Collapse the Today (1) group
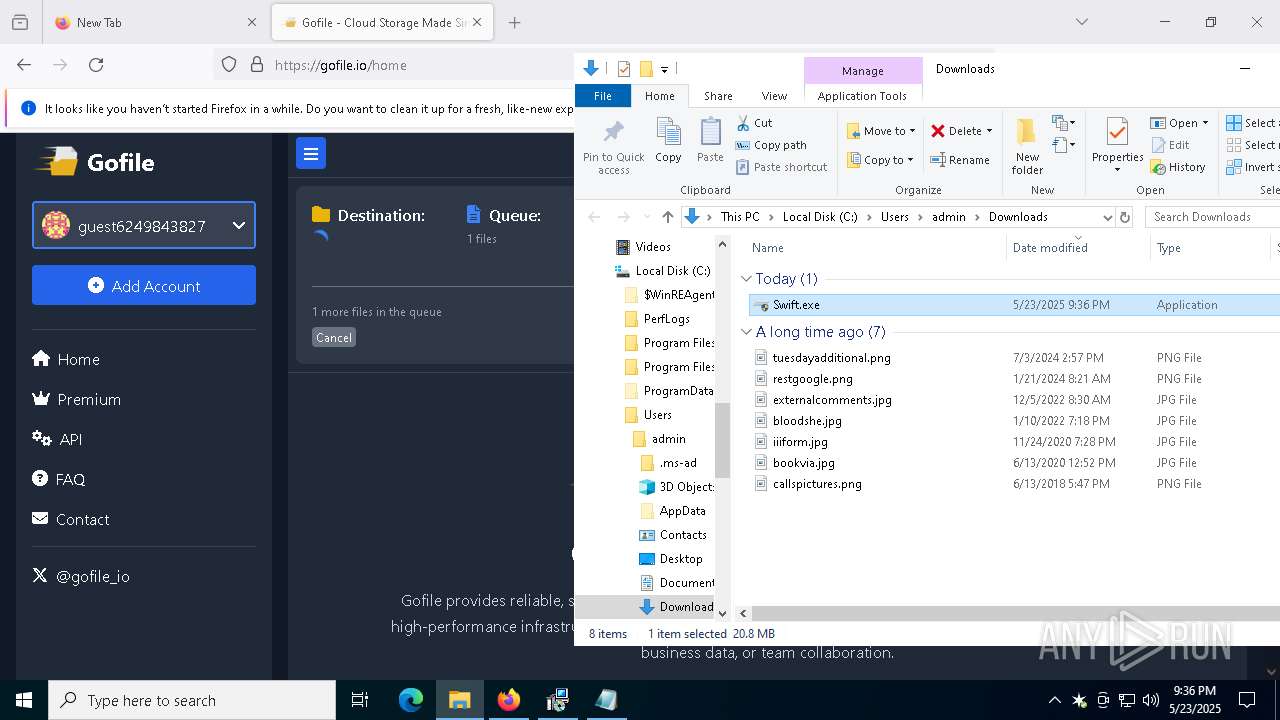 [x=746, y=279]
